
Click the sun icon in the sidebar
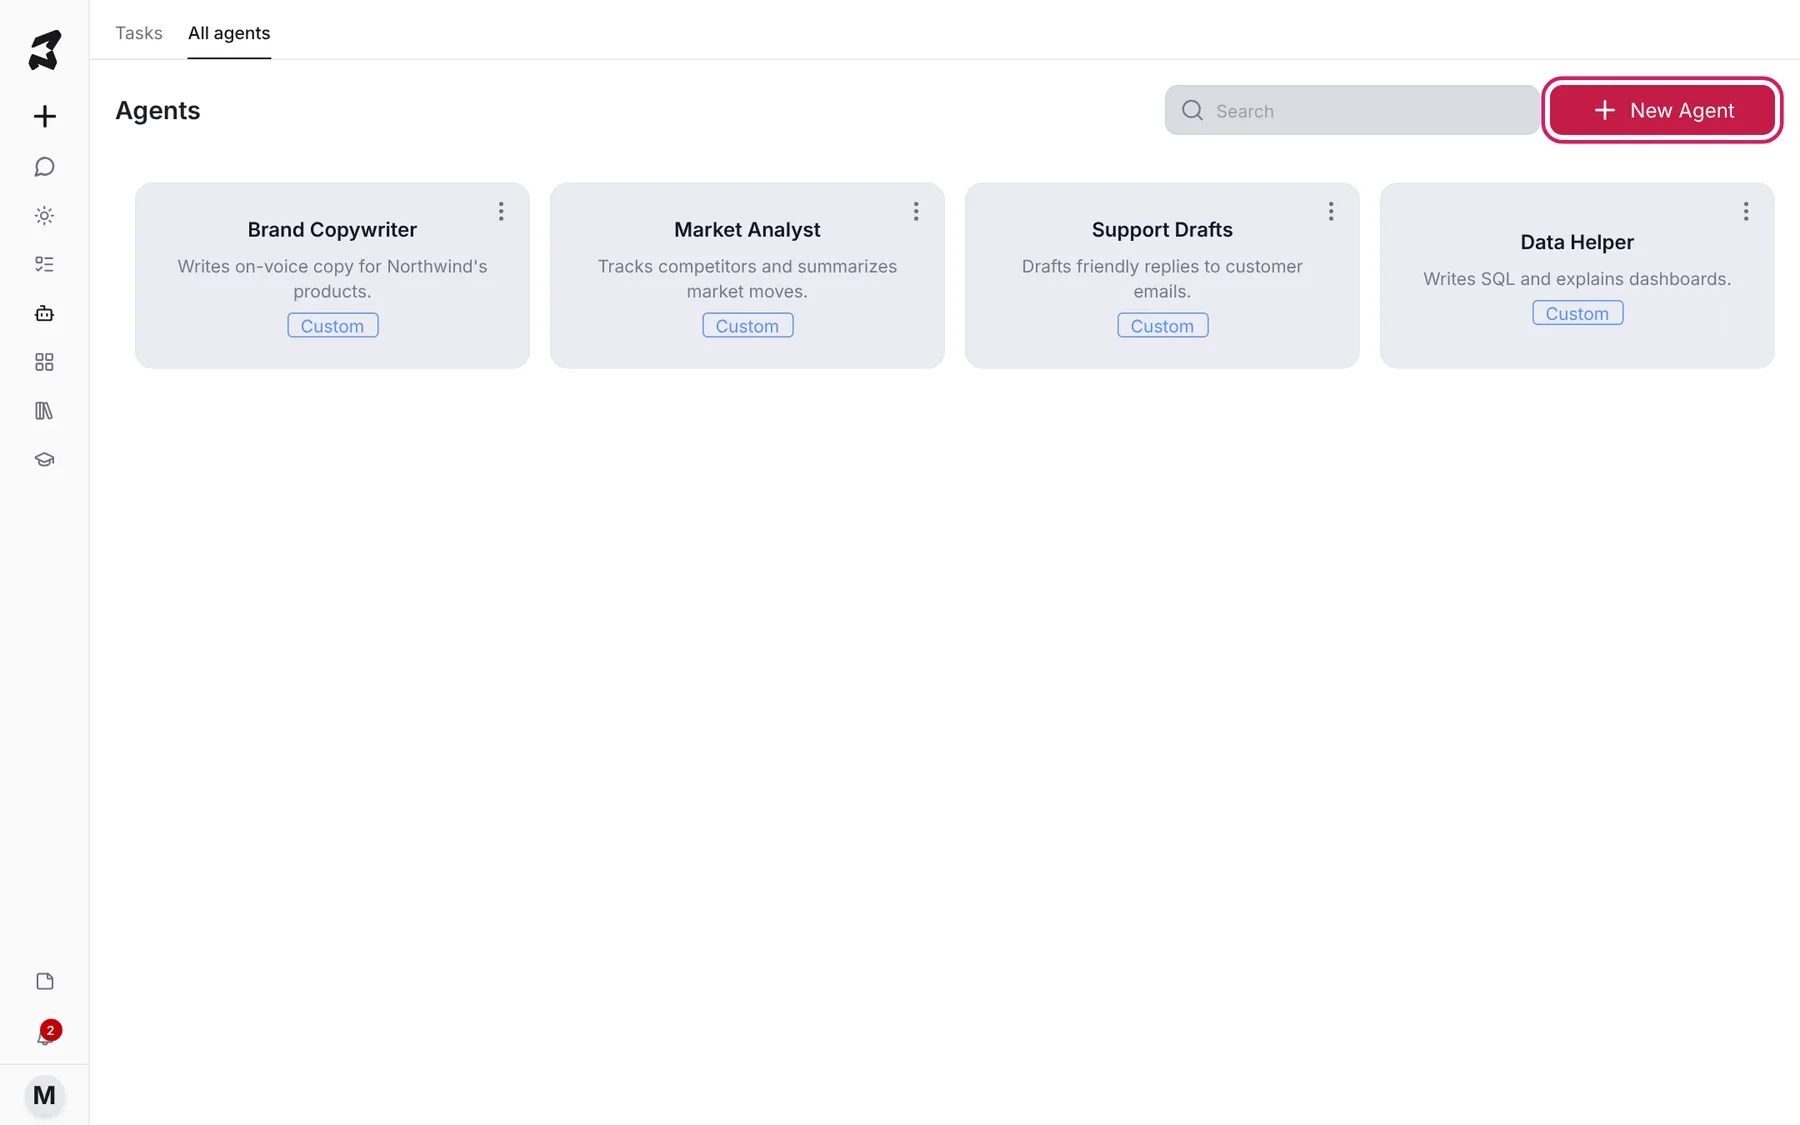click(44, 215)
